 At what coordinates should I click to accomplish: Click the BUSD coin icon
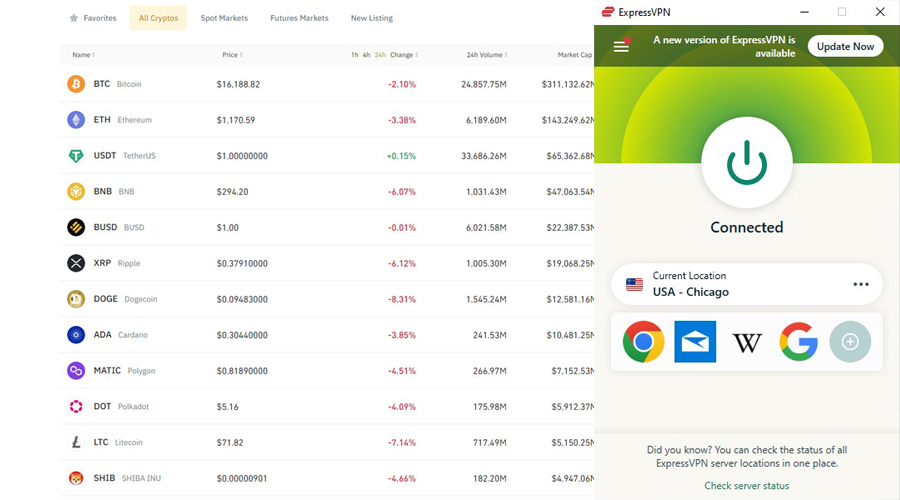tap(76, 227)
